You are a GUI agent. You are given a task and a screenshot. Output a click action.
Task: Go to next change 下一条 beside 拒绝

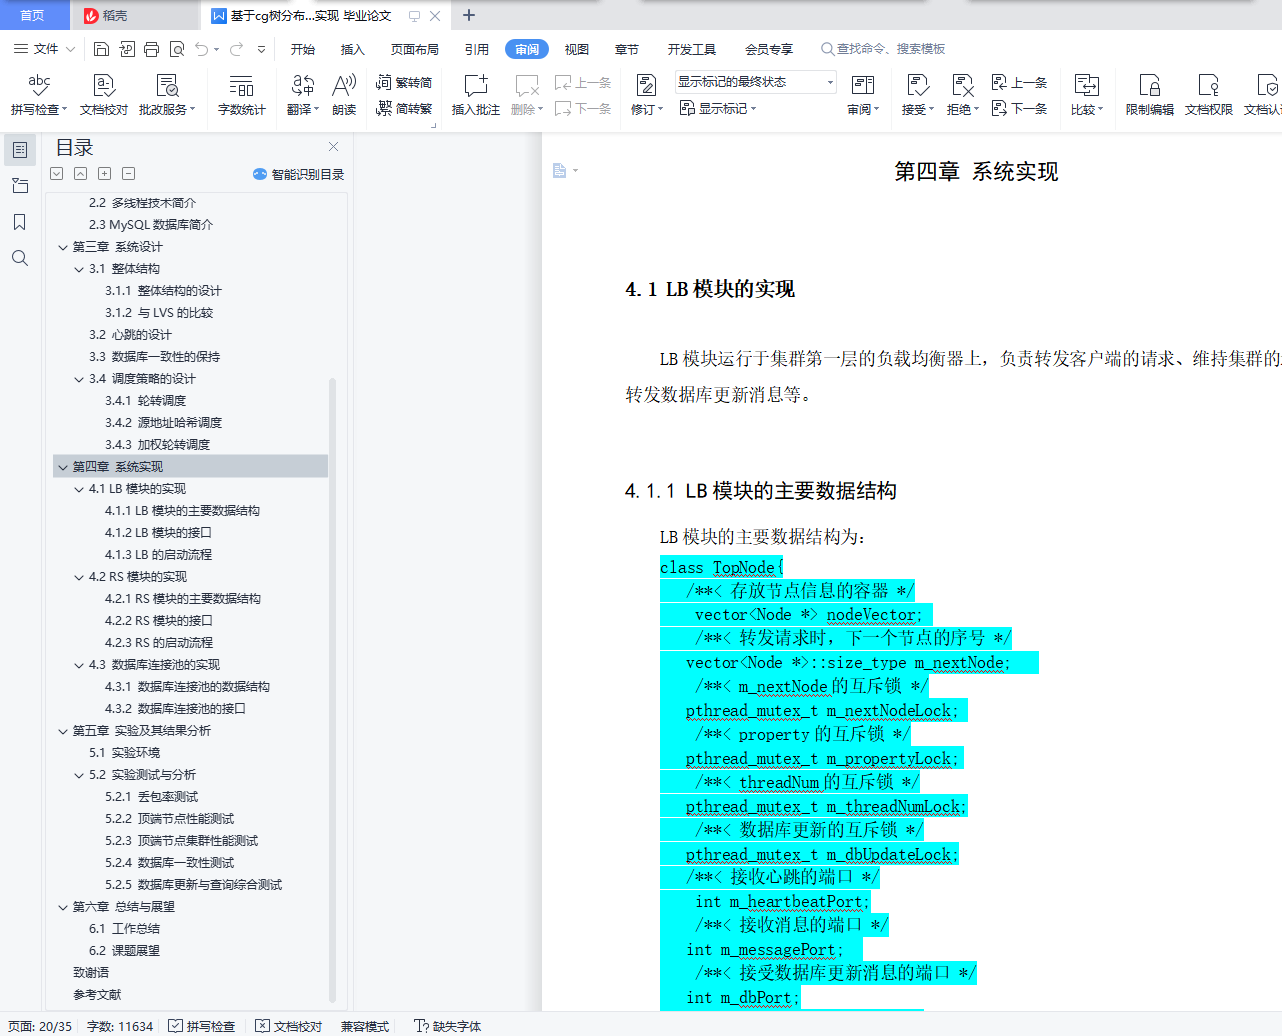(x=1019, y=108)
